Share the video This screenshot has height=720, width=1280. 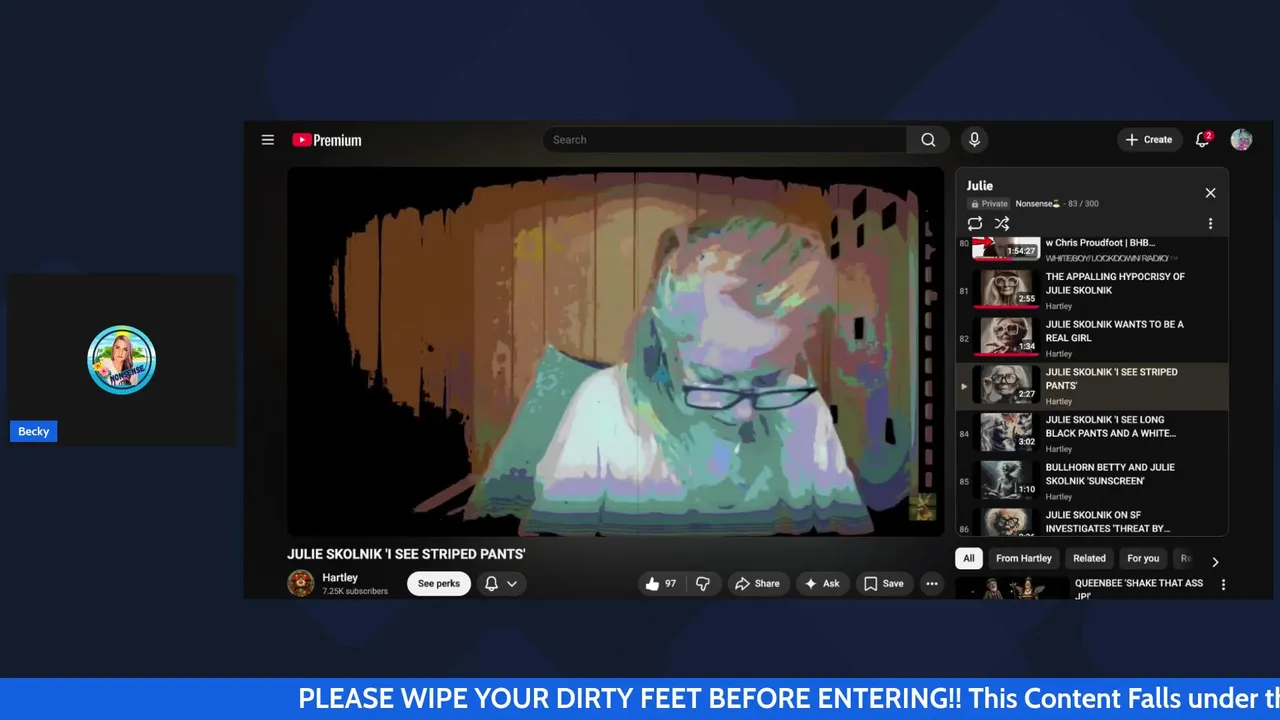(x=757, y=583)
